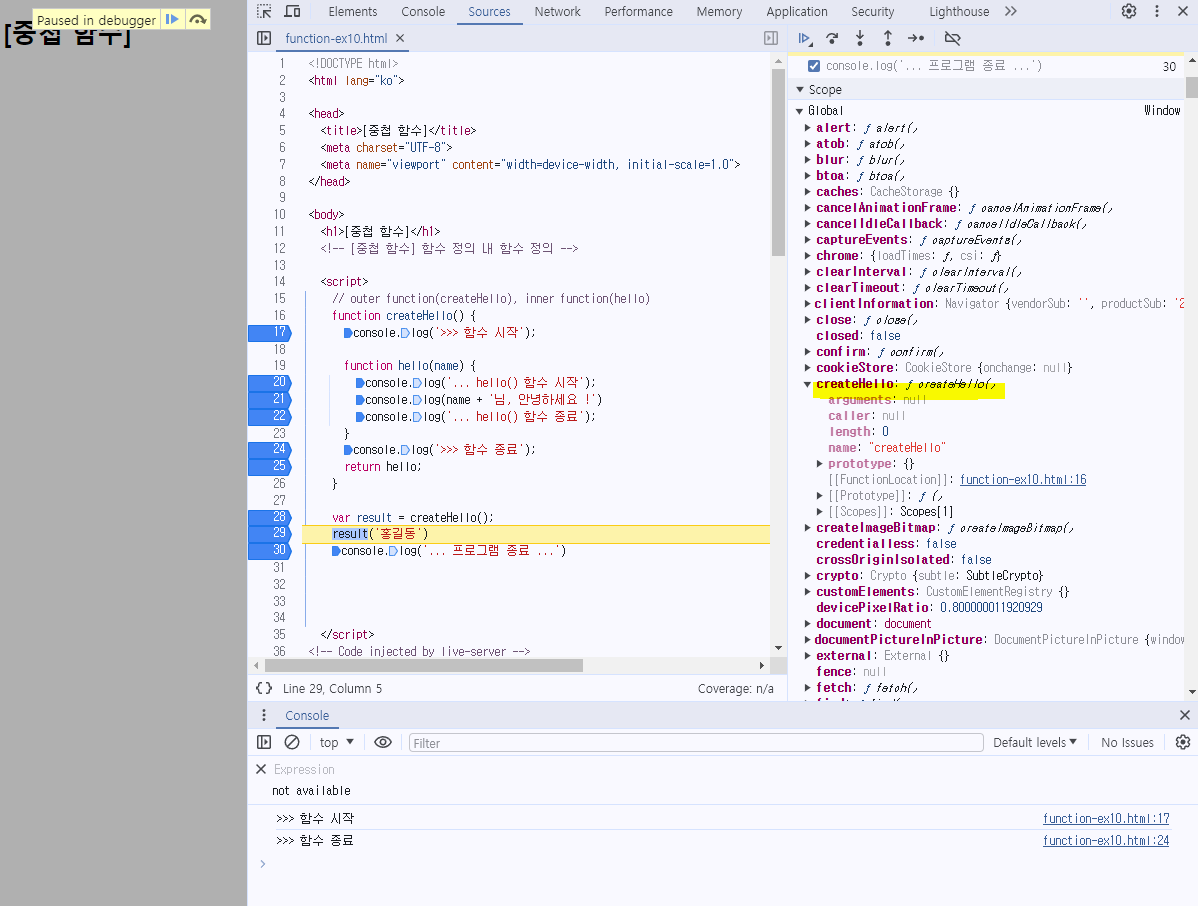Toggle the file navigator sidebar
This screenshot has height=906, width=1198.
(x=264, y=38)
